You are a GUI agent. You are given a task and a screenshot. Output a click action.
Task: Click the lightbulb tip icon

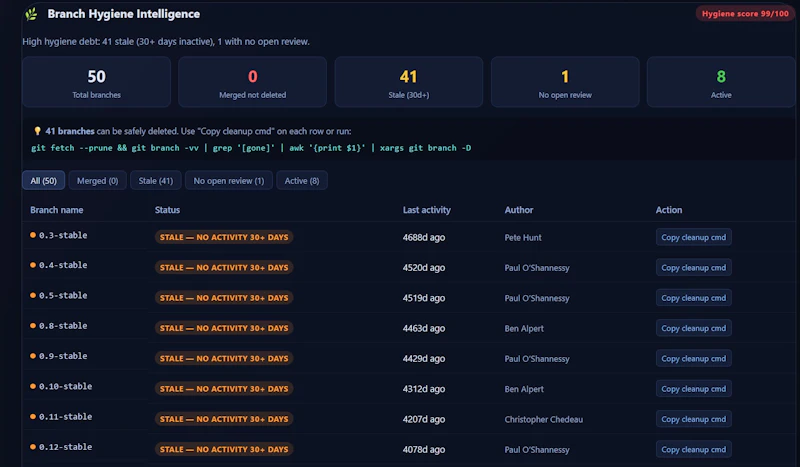click(x=37, y=131)
